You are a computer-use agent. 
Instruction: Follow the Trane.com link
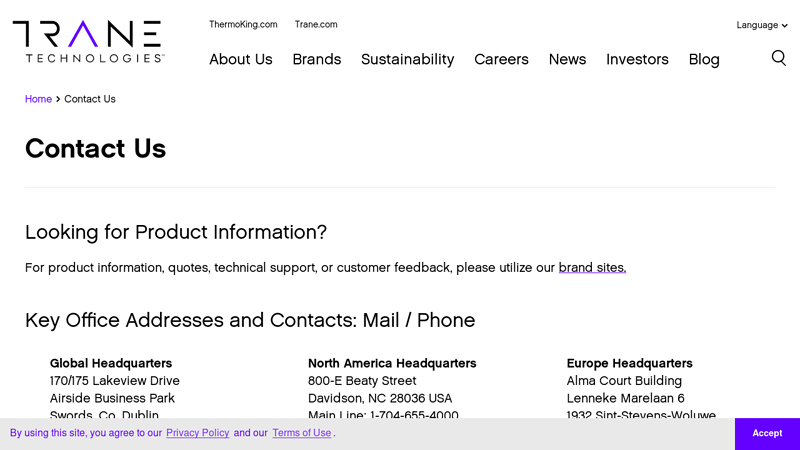pos(316,24)
